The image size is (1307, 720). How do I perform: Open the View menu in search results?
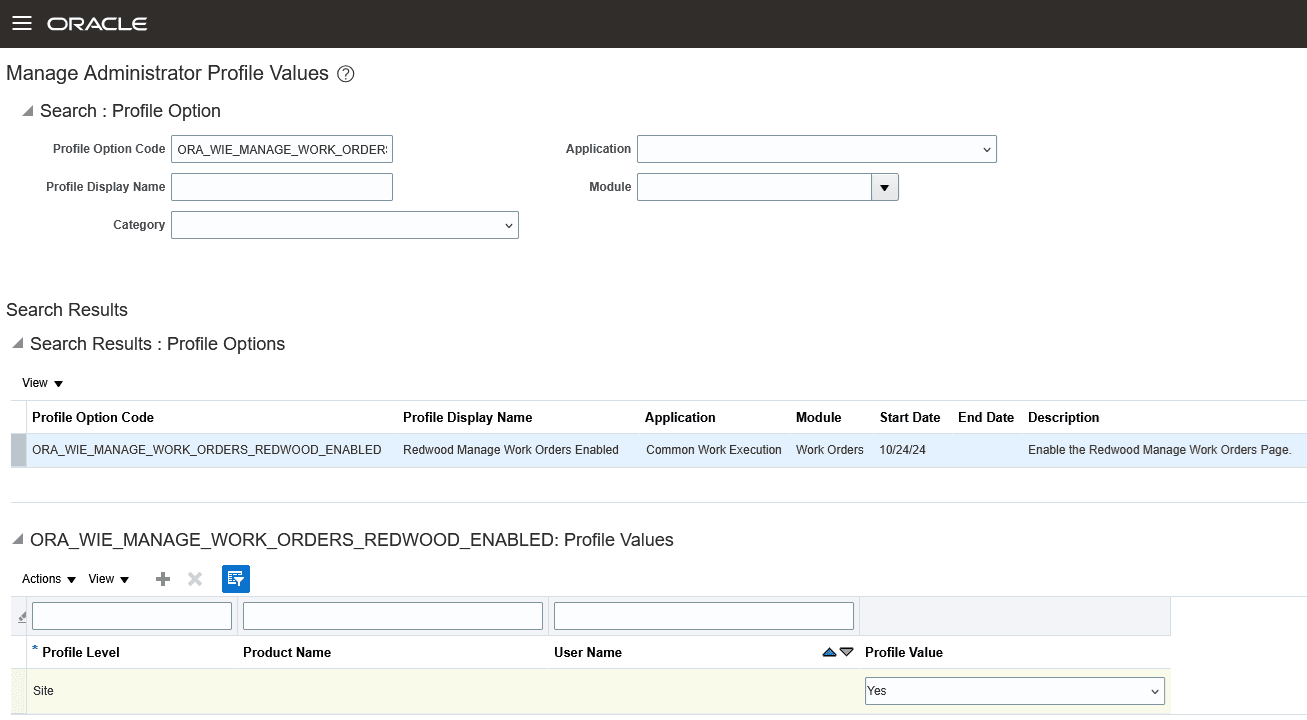click(42, 383)
